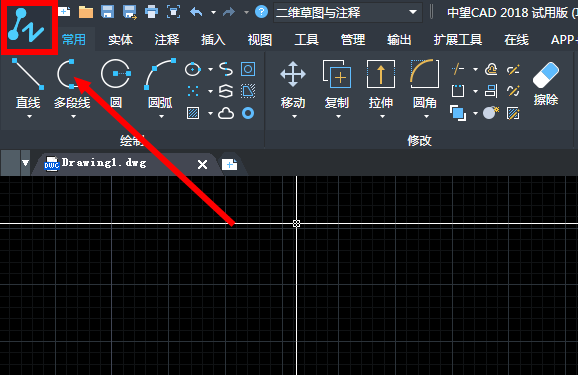578x375 pixels.
Task: Switch to the 常用 ribbon tab
Action: pyautogui.click(x=74, y=39)
